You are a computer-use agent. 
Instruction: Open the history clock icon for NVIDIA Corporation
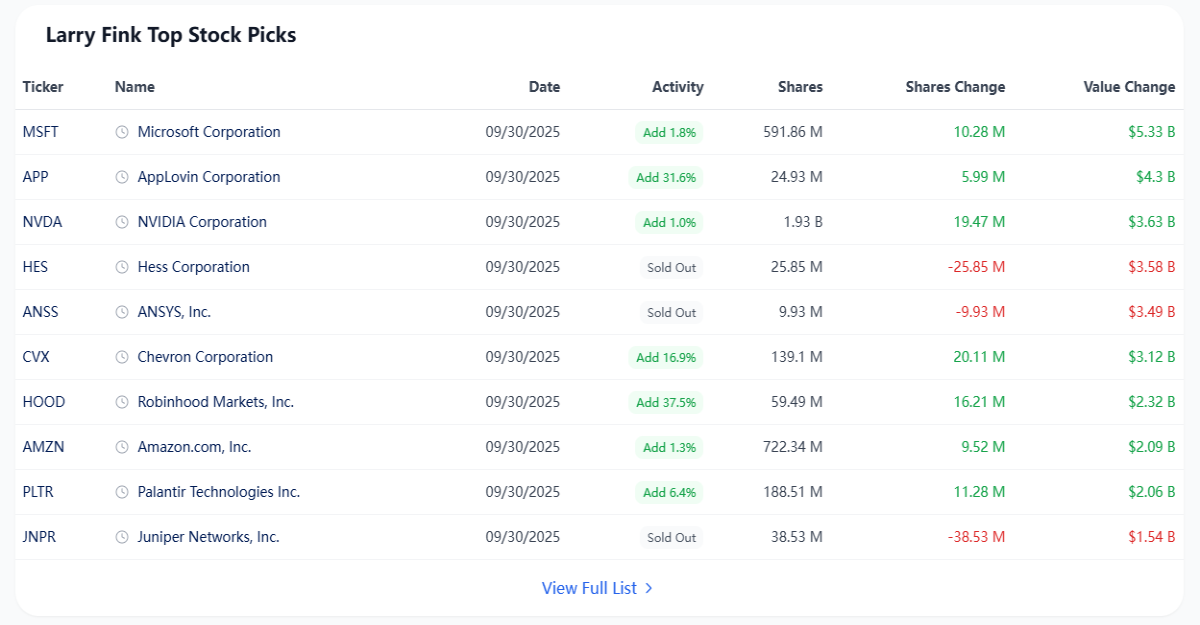tap(122, 222)
